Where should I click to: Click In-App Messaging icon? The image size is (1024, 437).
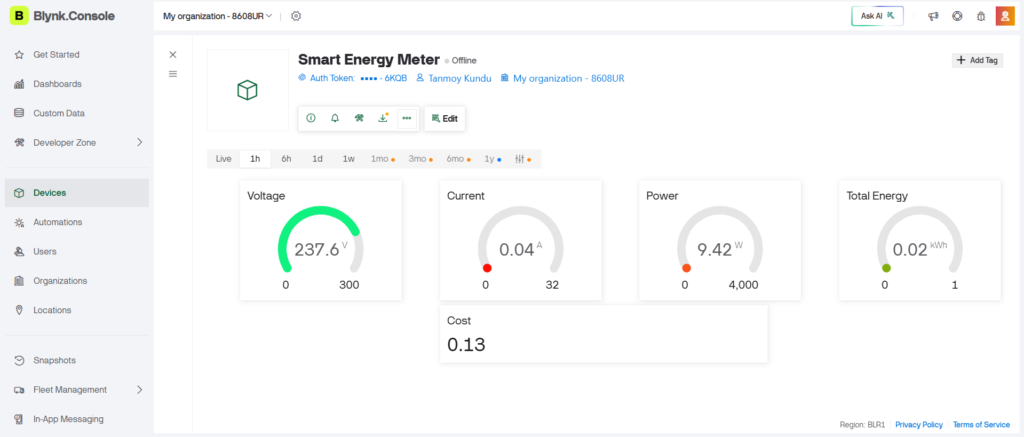coord(20,419)
